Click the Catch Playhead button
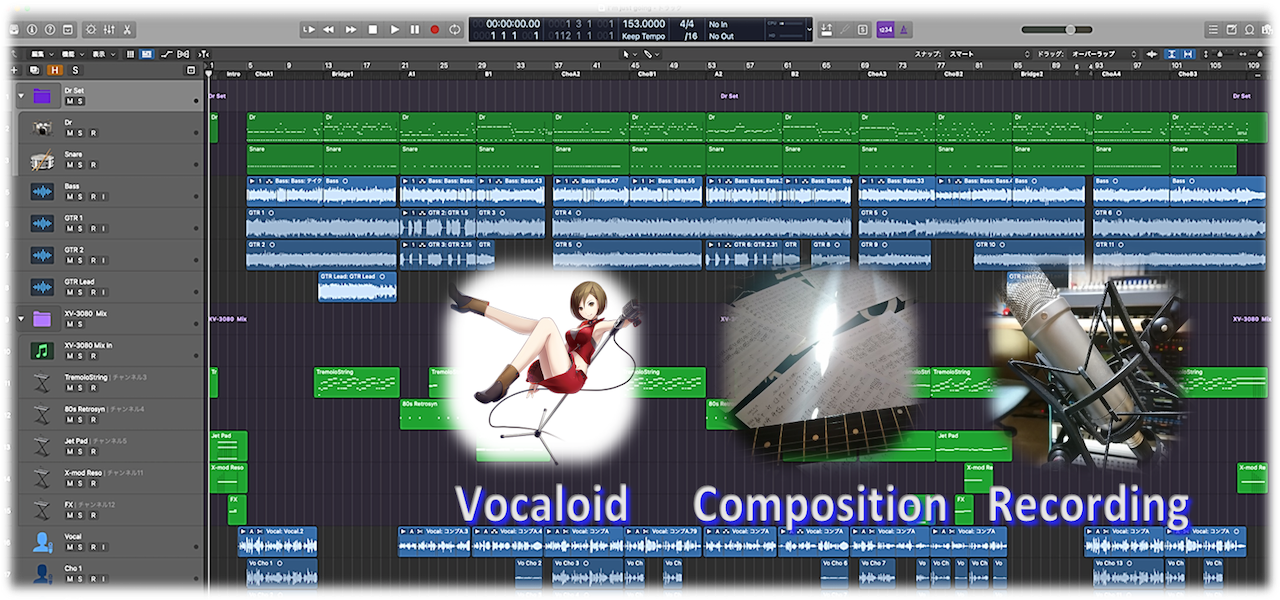 [204, 54]
